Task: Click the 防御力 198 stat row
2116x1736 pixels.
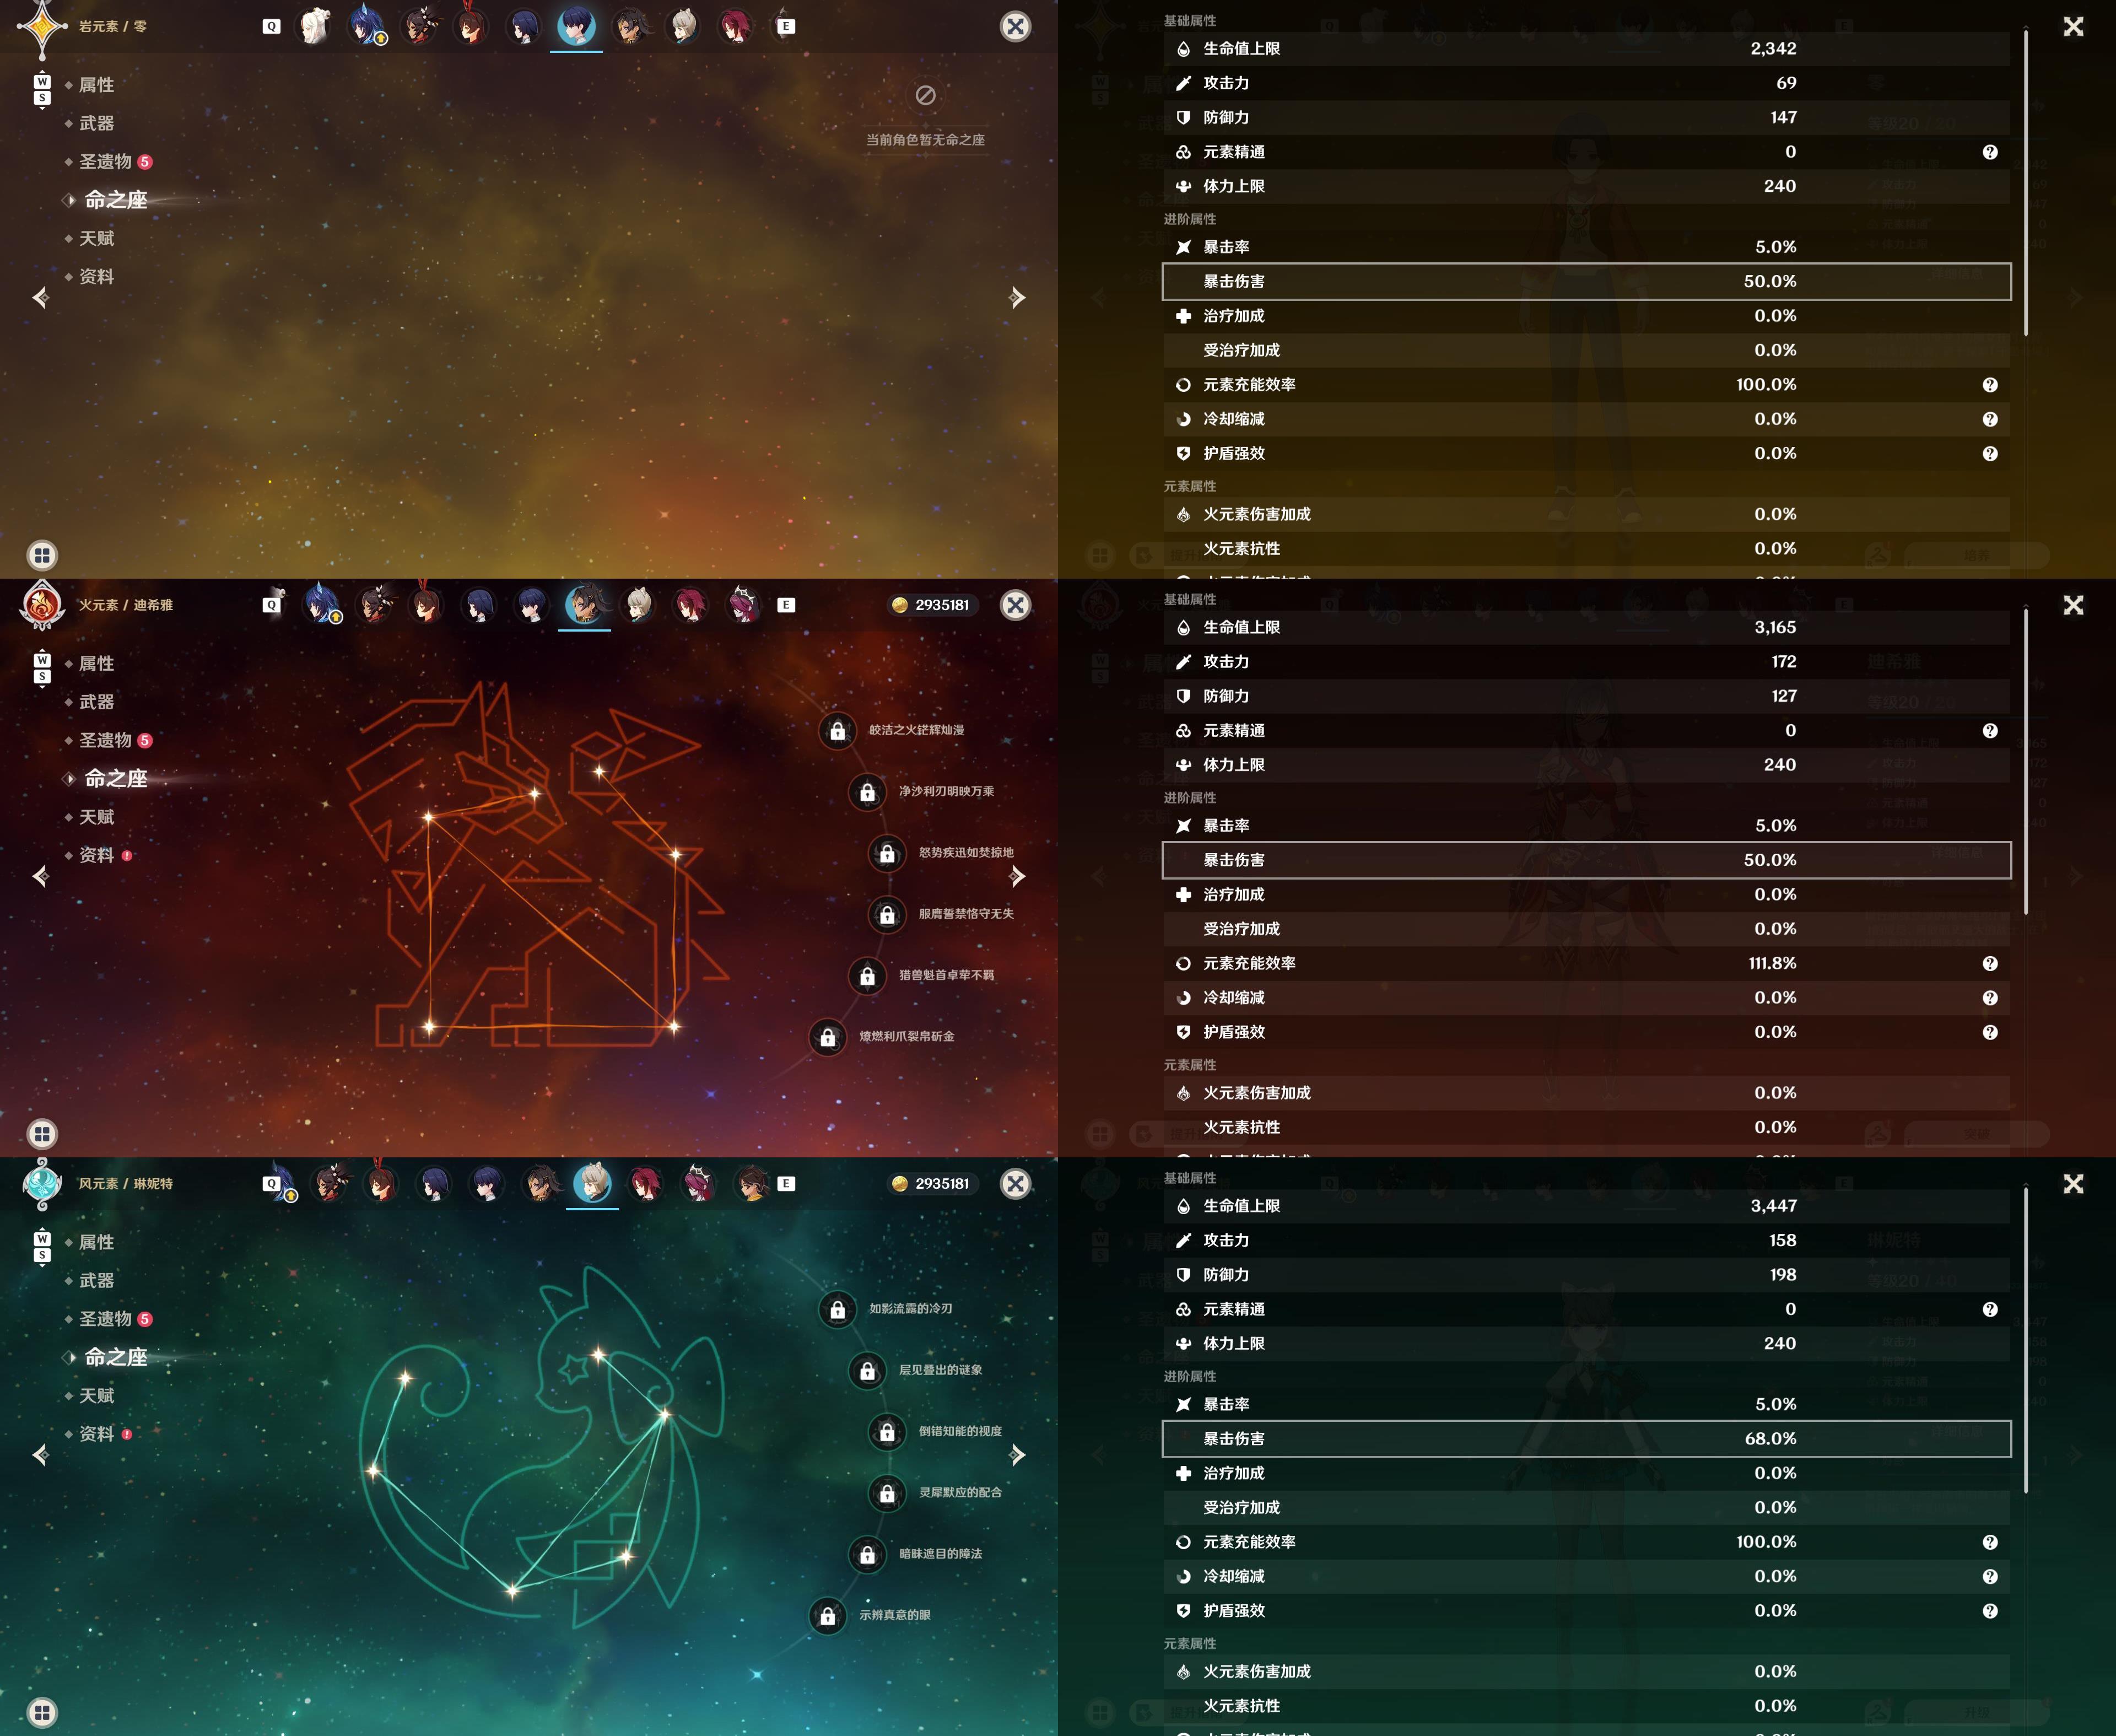Action: (1586, 1275)
